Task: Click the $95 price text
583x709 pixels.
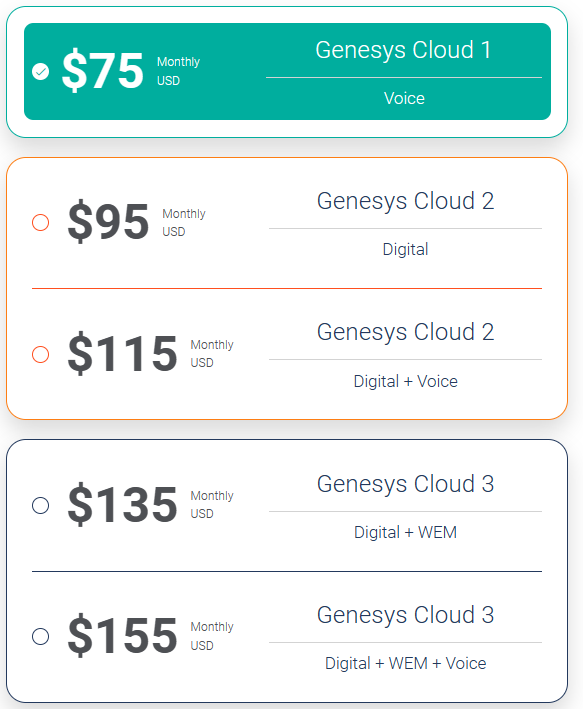Action: pyautogui.click(x=108, y=222)
